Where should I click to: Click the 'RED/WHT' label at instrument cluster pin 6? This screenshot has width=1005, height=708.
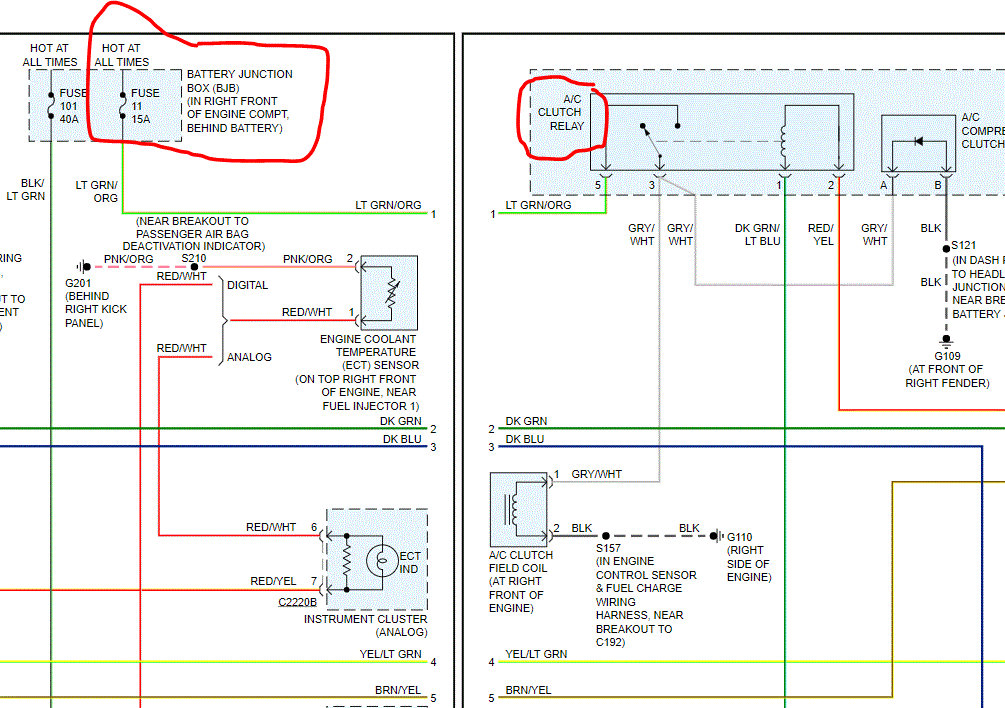click(x=270, y=527)
